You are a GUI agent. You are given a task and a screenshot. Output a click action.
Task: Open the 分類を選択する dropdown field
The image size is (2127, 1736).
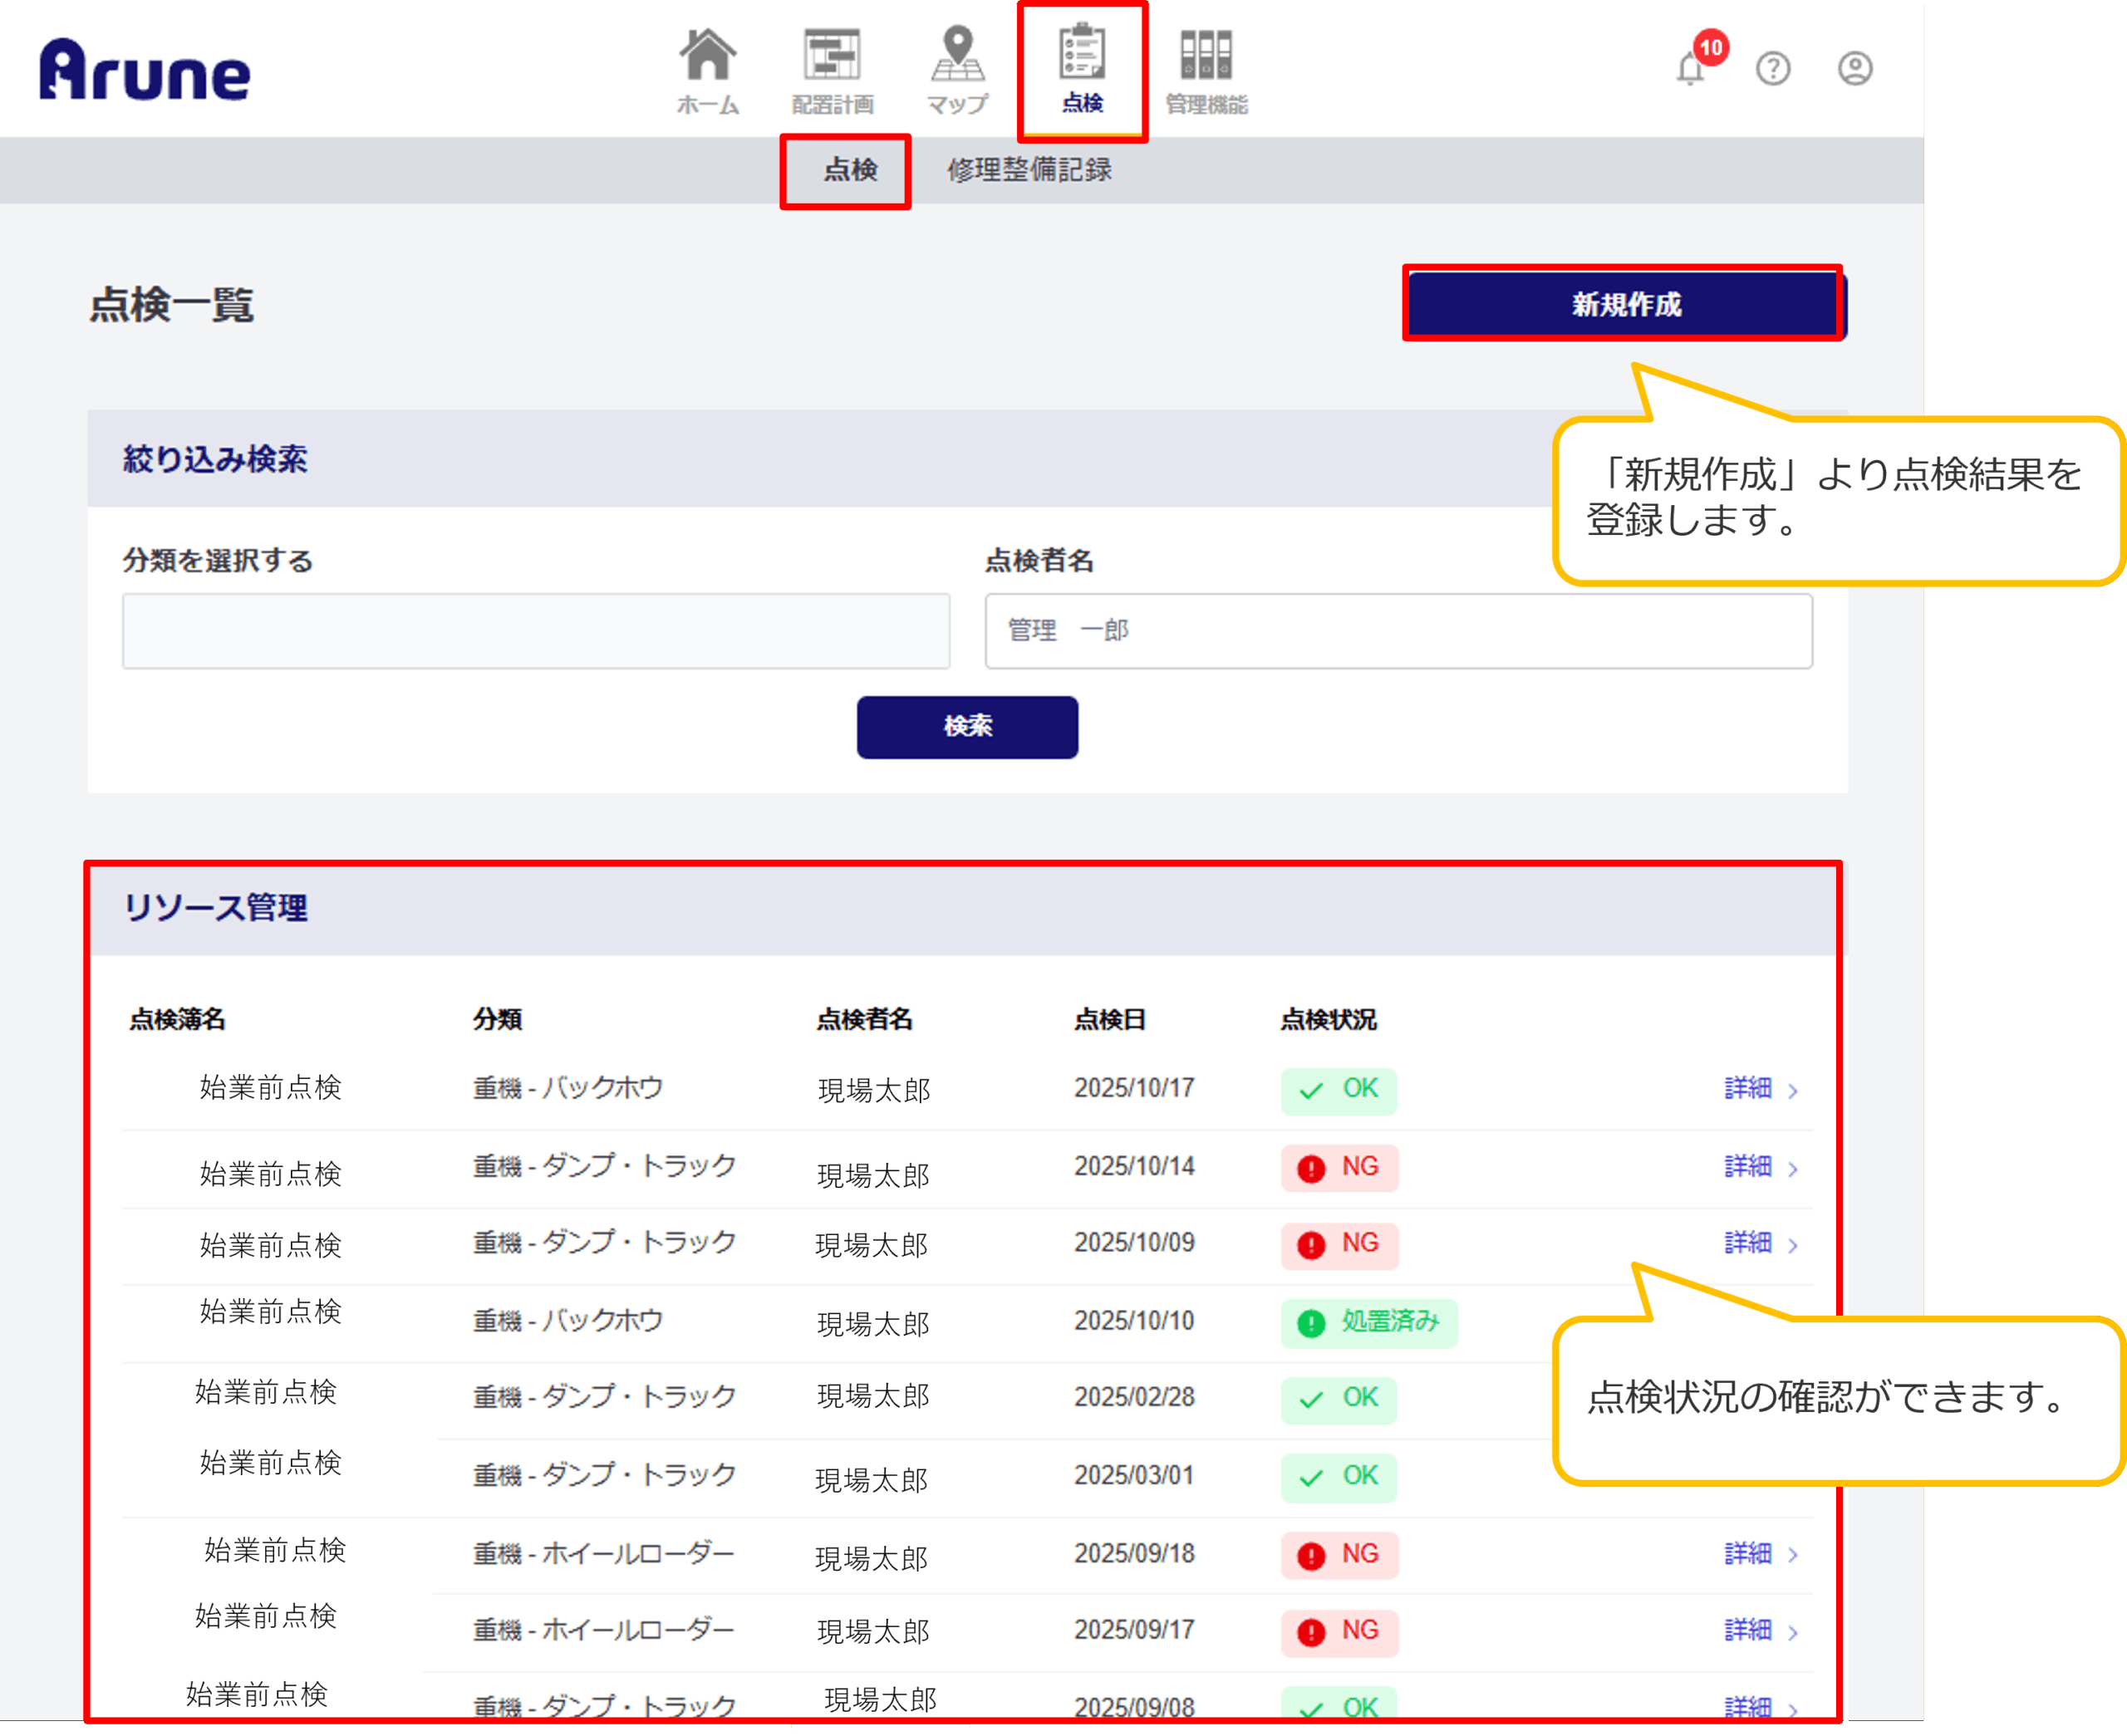coord(536,631)
